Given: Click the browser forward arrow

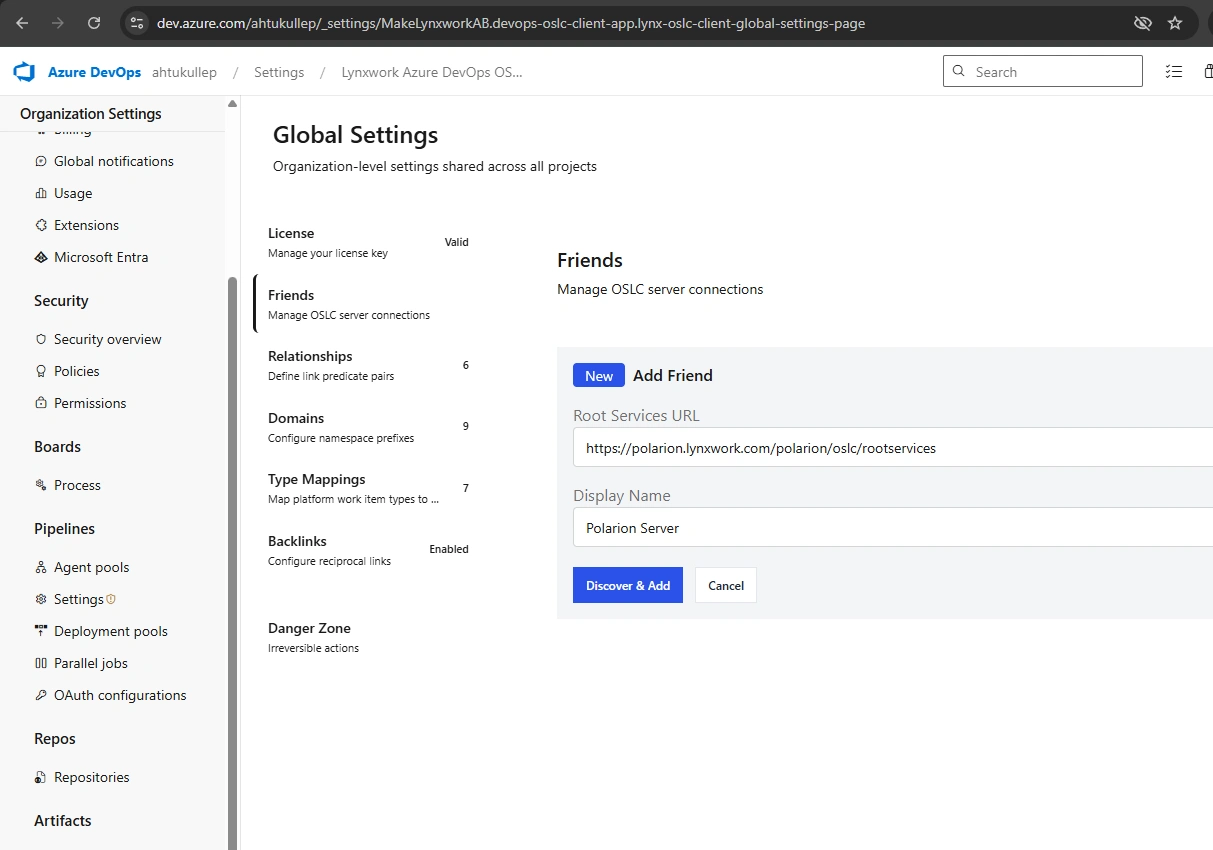Looking at the screenshot, I should point(58,22).
